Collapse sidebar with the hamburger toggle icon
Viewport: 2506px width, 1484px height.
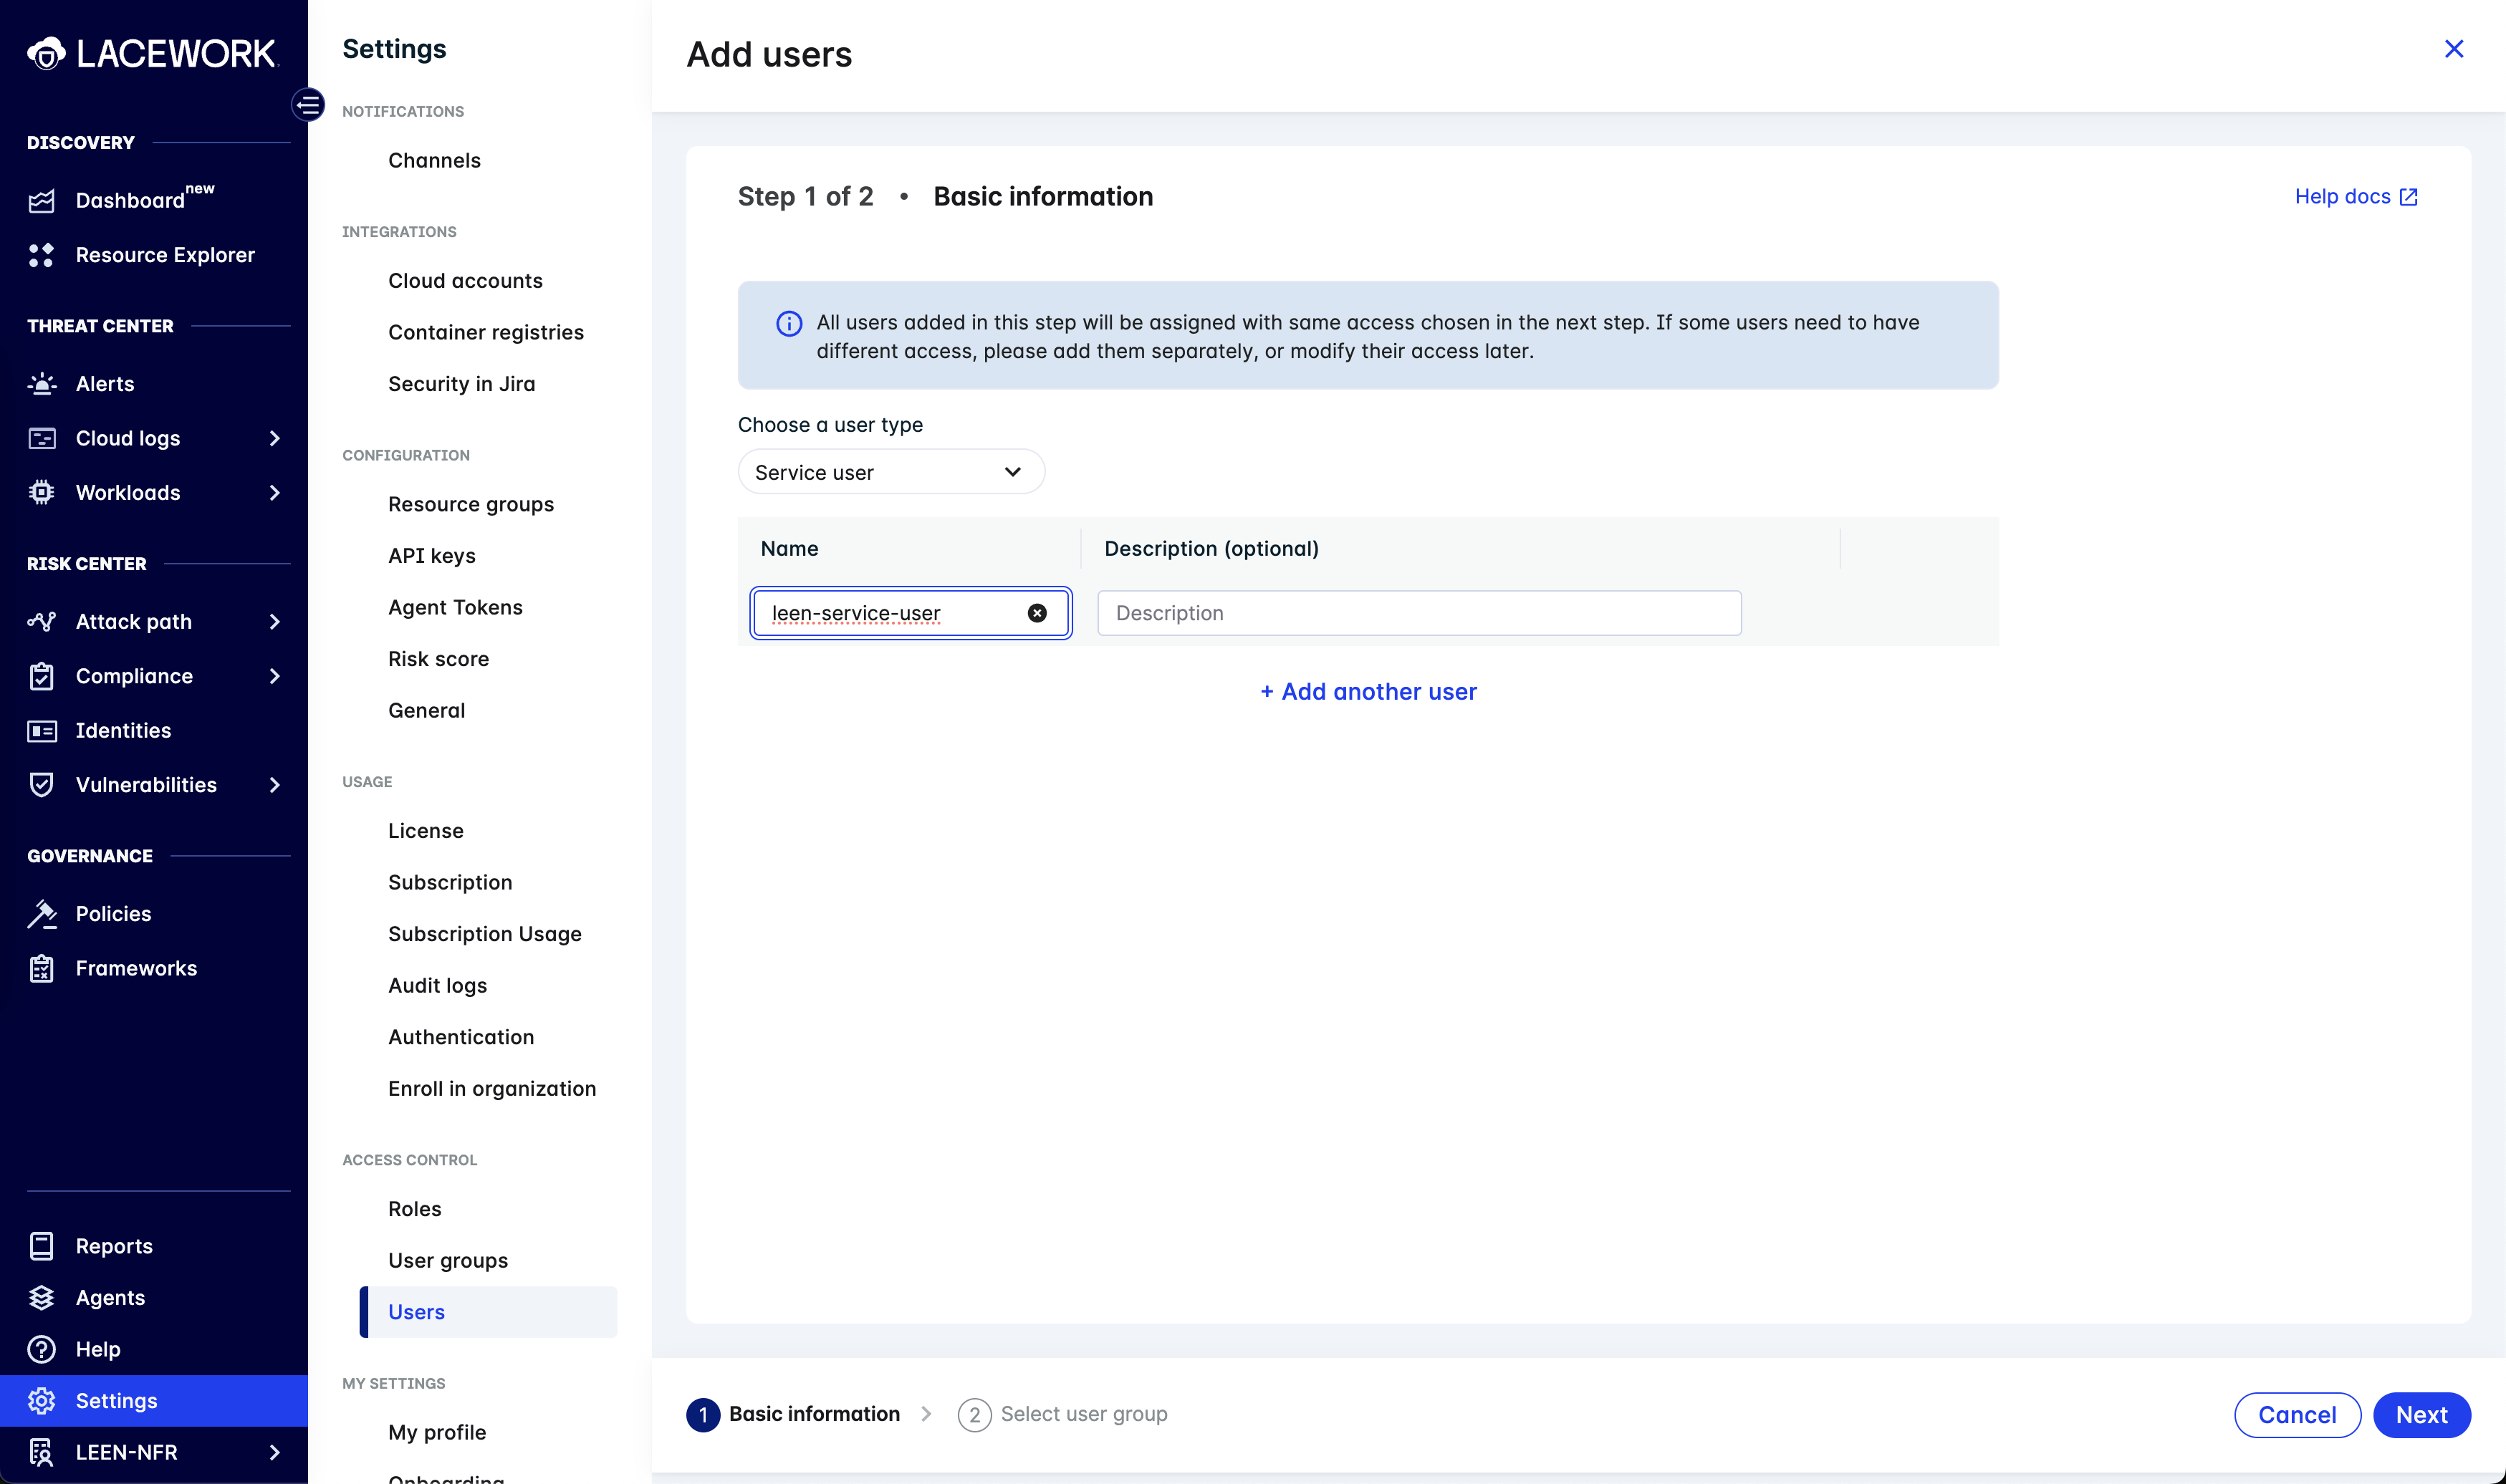(x=308, y=104)
